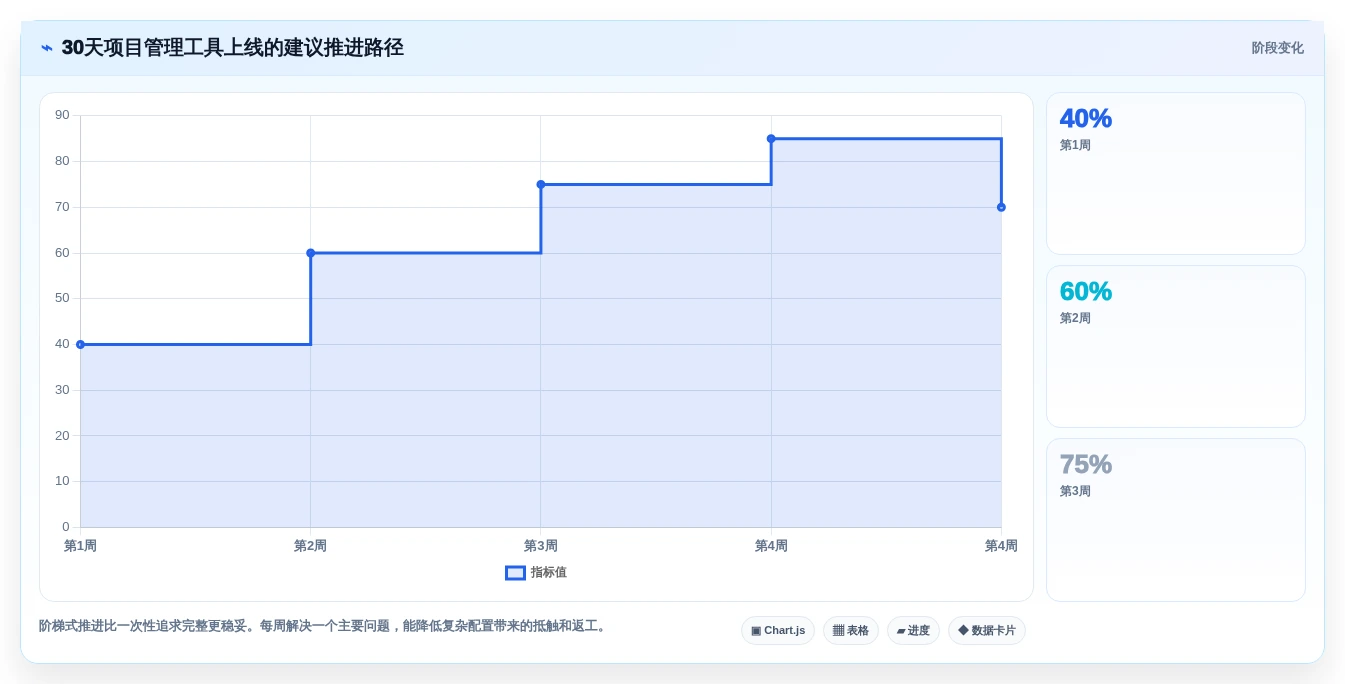The image size is (1345, 684).
Task: Click the 60% value in second card
Action: click(1086, 291)
